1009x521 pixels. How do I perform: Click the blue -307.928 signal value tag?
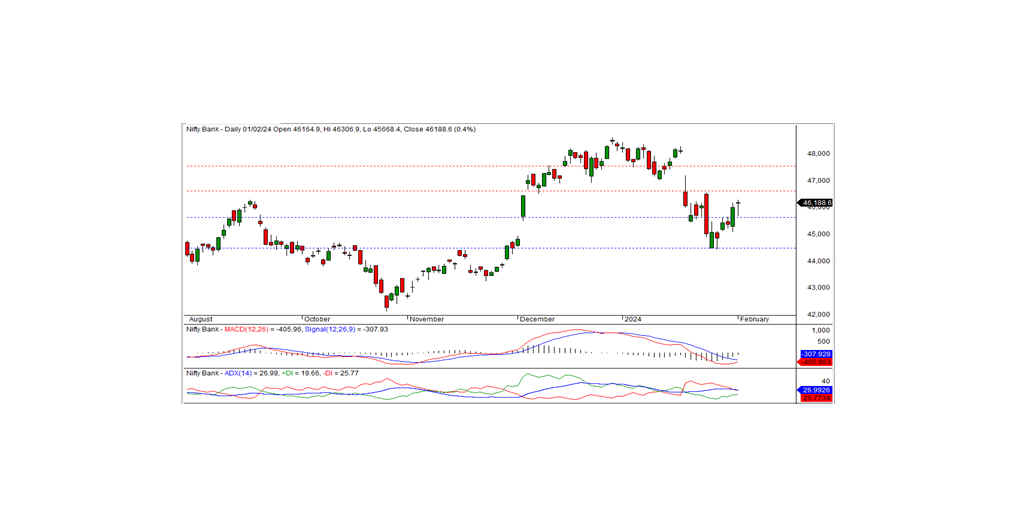point(816,354)
